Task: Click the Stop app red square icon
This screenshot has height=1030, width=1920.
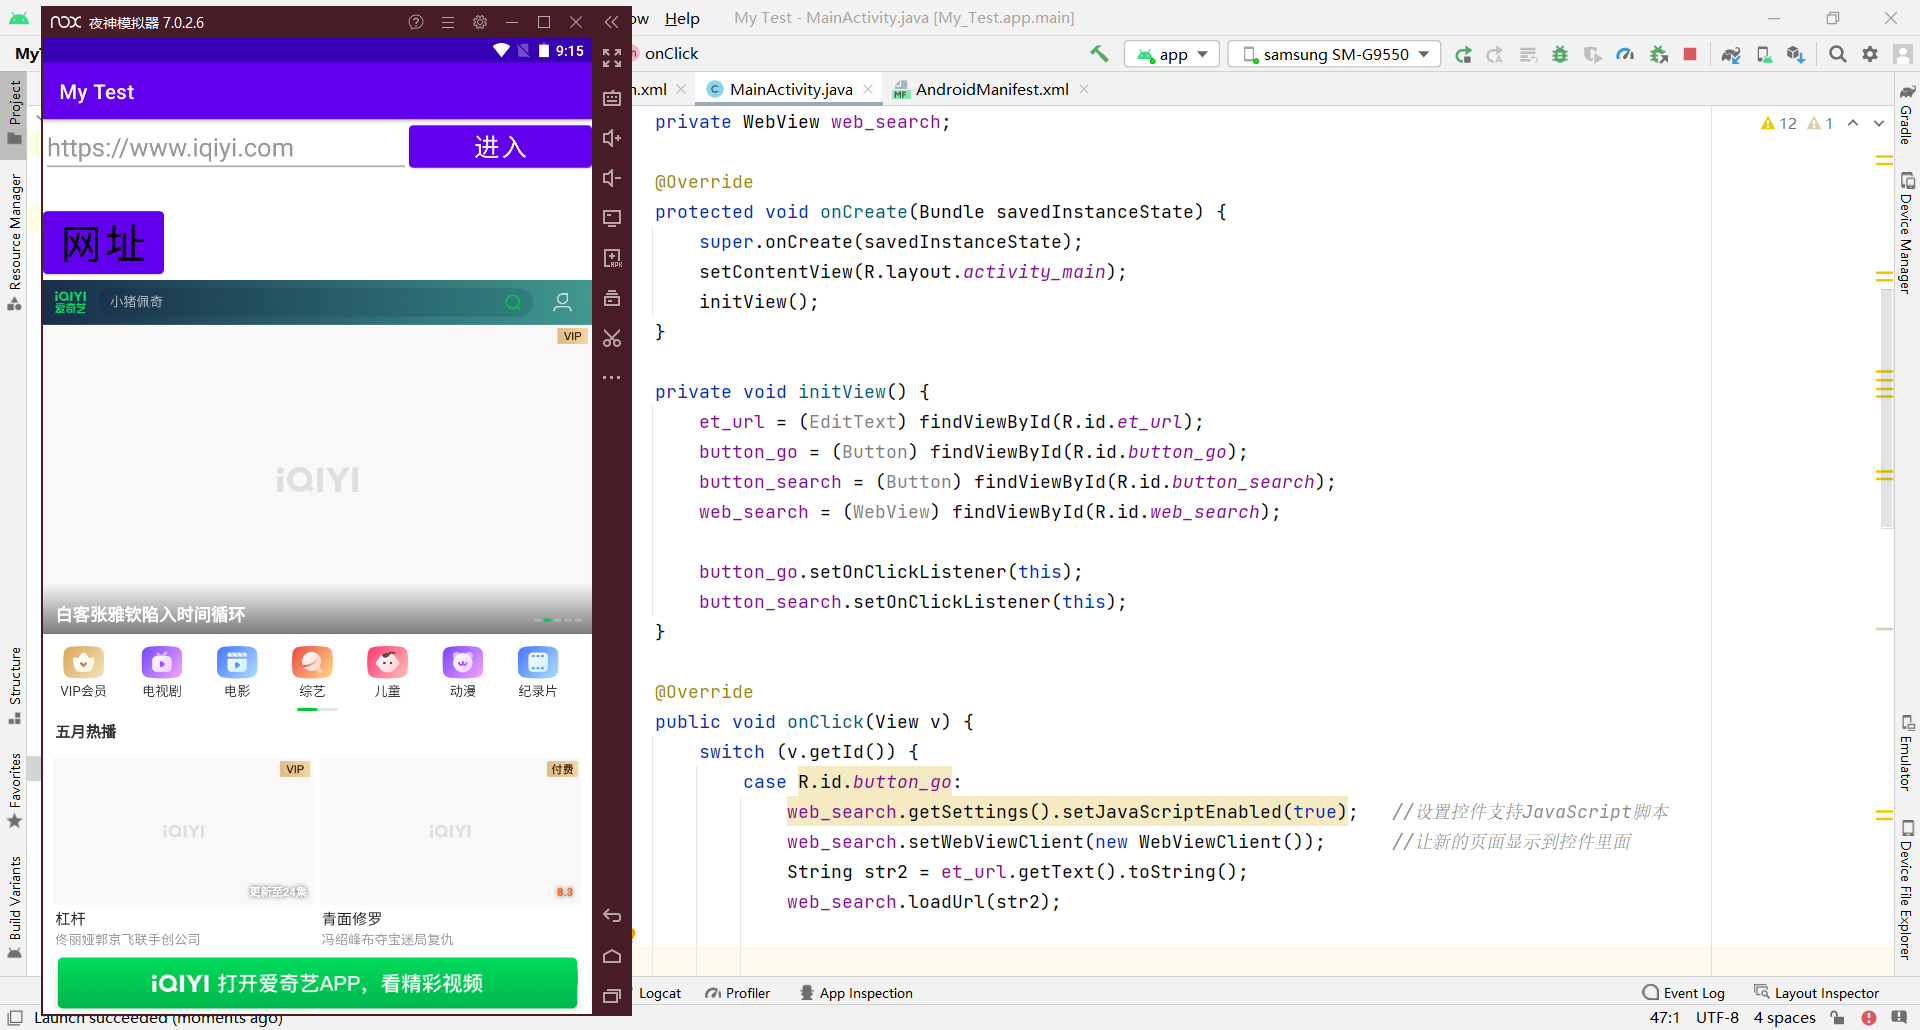Action: click(x=1690, y=54)
